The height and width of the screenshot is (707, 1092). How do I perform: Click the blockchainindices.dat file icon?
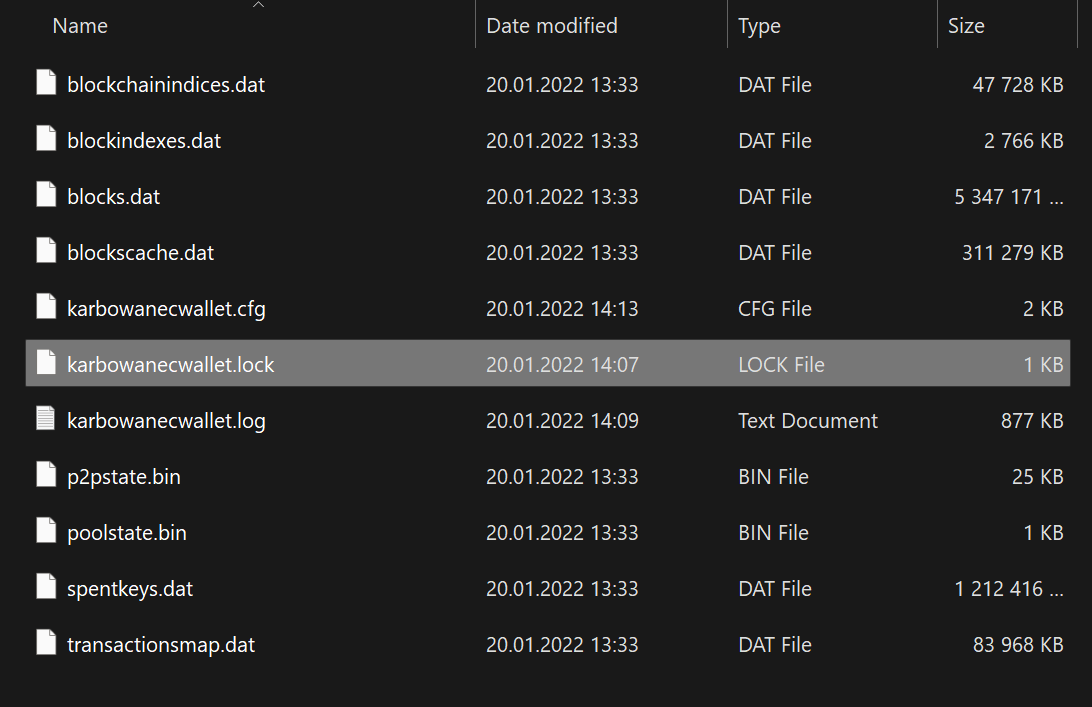pyautogui.click(x=46, y=82)
